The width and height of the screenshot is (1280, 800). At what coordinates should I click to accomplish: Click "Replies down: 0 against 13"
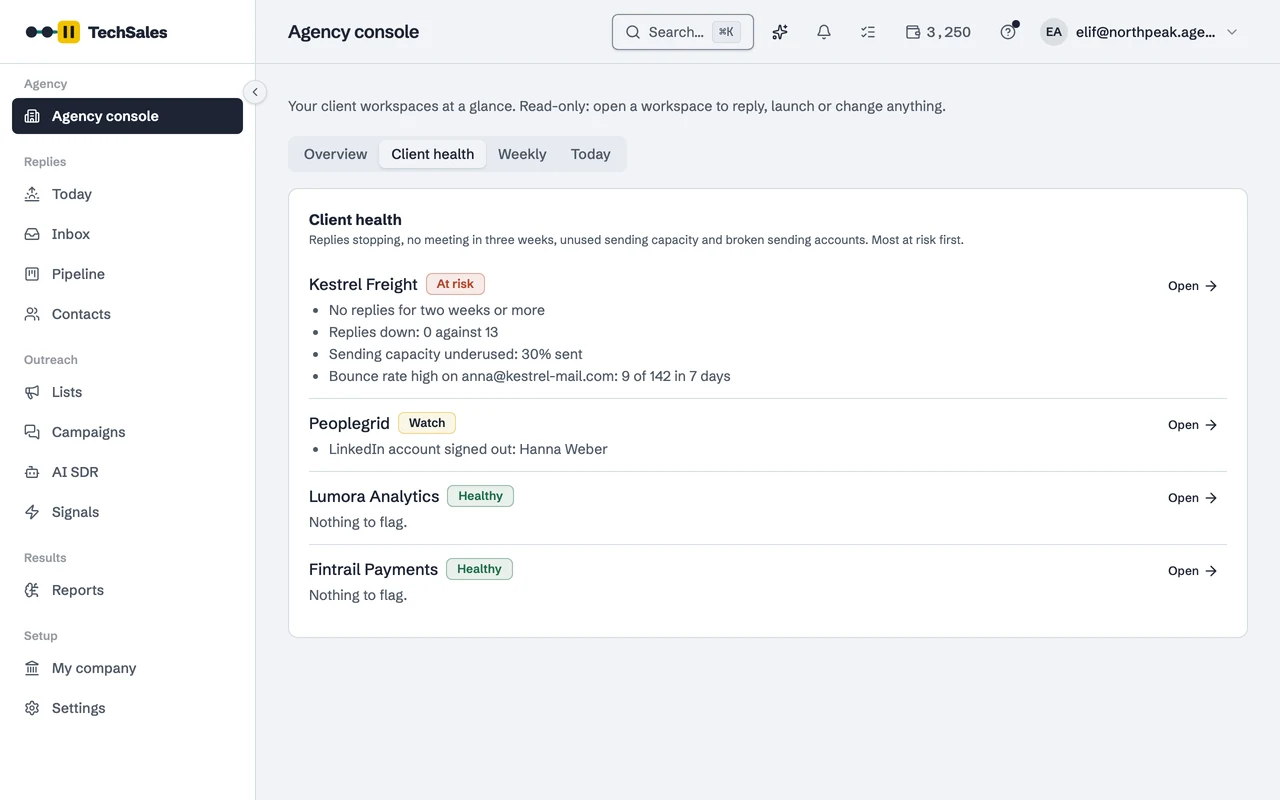[413, 332]
